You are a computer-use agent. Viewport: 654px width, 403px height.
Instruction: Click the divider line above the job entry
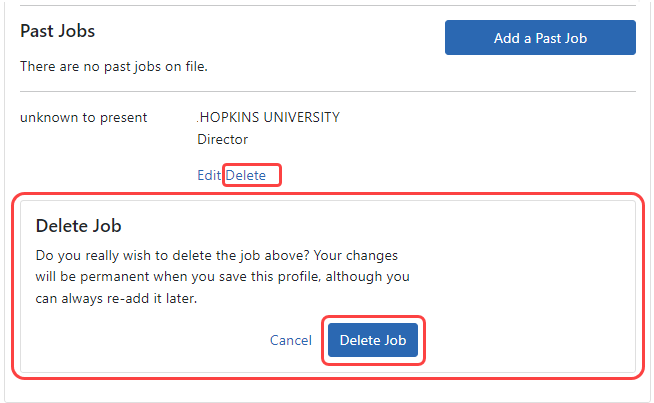pos(328,92)
